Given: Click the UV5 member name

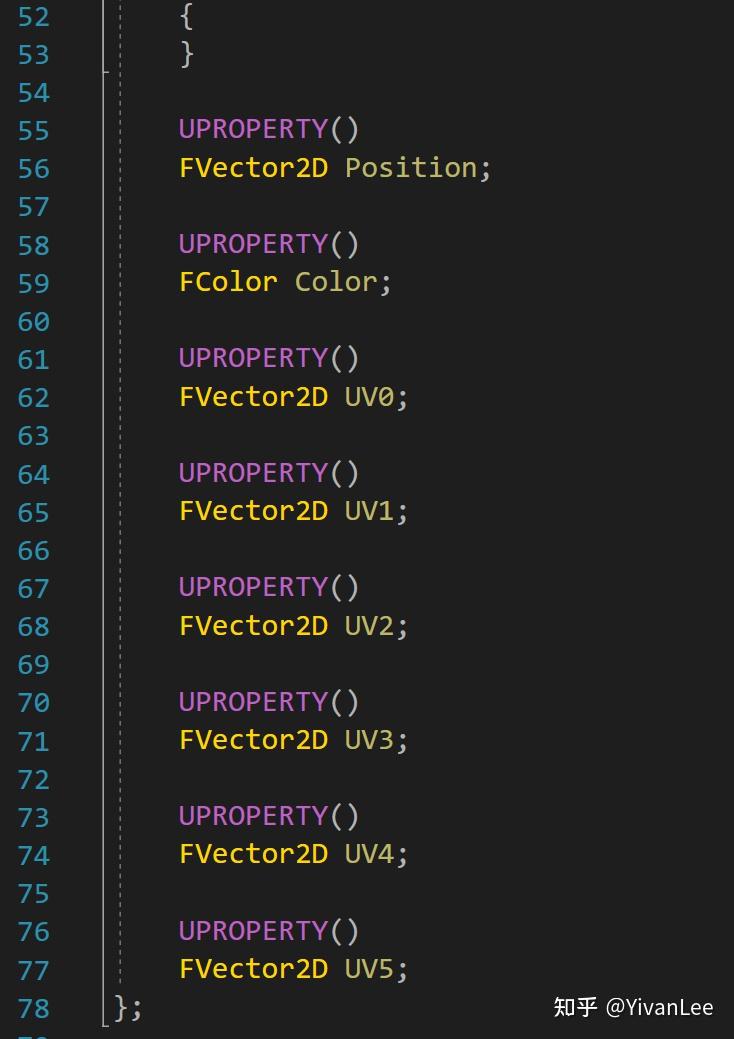Looking at the screenshot, I should coord(369,969).
